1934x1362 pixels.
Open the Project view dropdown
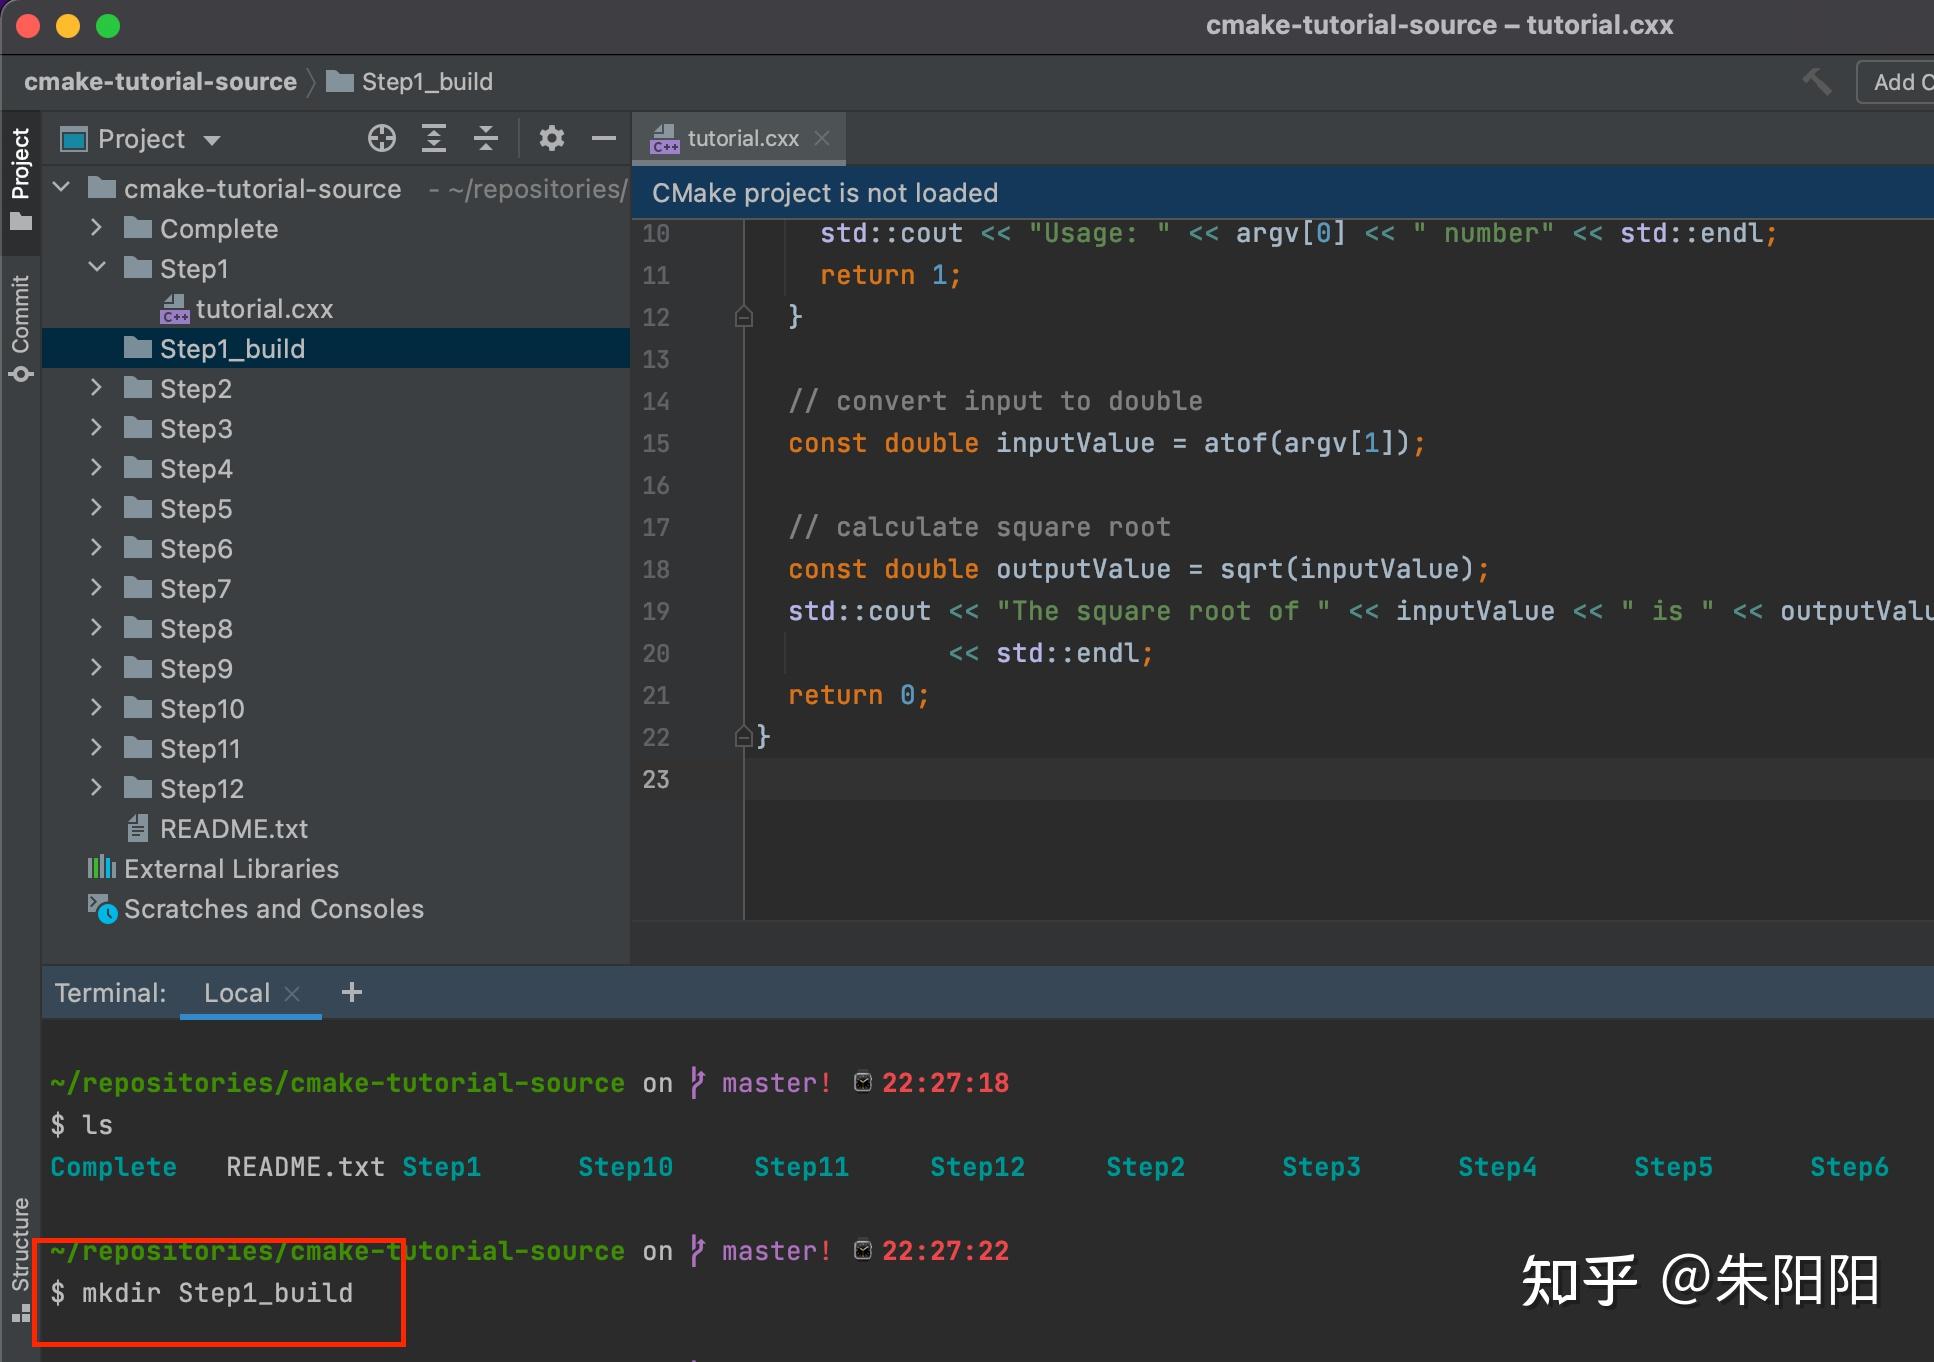[x=211, y=140]
